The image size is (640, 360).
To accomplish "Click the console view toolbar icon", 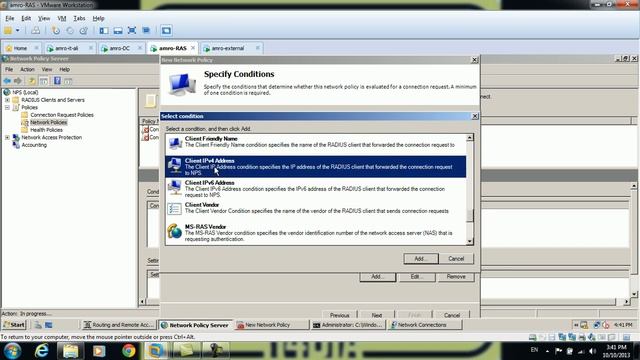I will [x=166, y=31].
